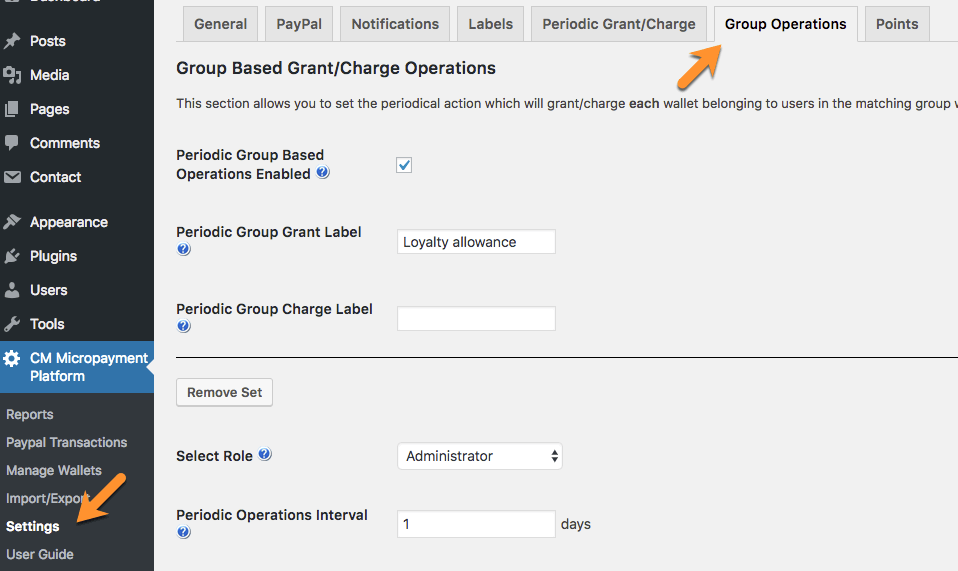958x571 pixels.
Task: Switch to Periodic Grant/Charge tab
Action: tap(619, 24)
